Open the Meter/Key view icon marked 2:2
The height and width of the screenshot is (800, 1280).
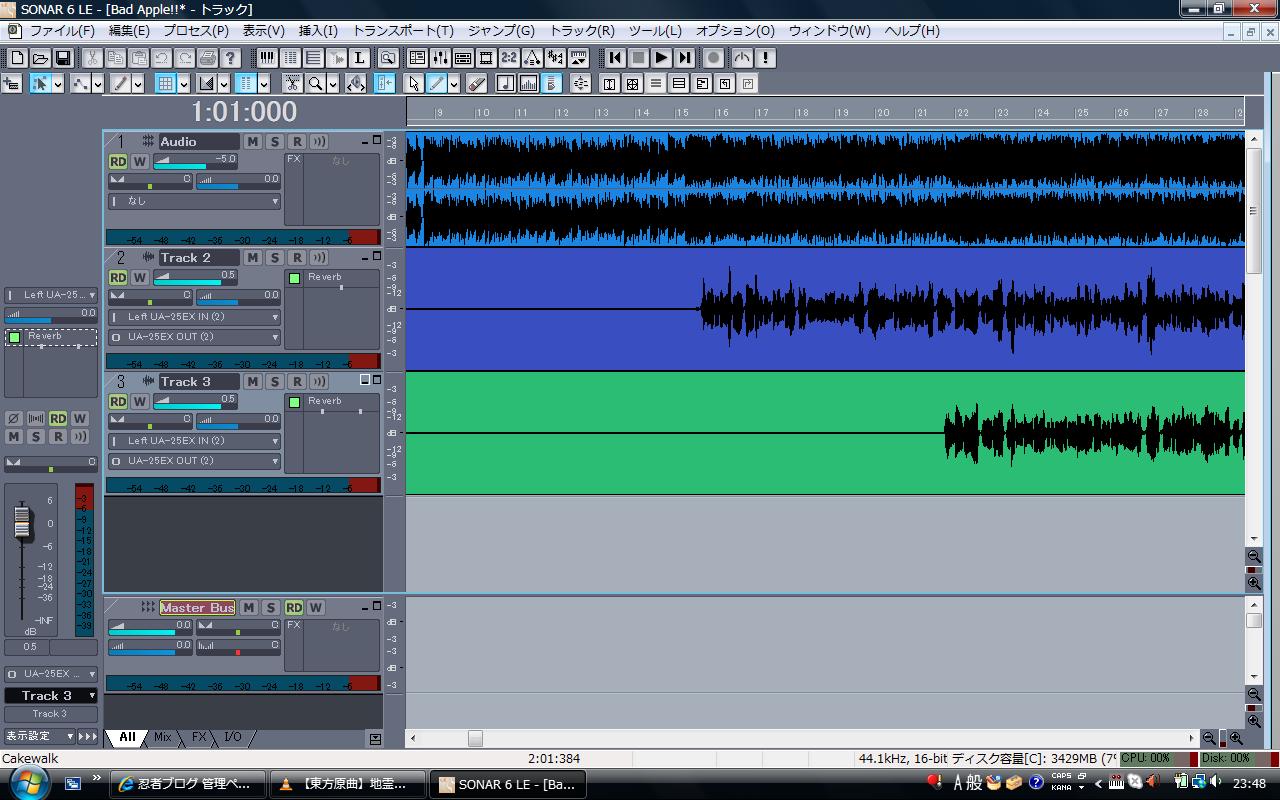click(509, 58)
